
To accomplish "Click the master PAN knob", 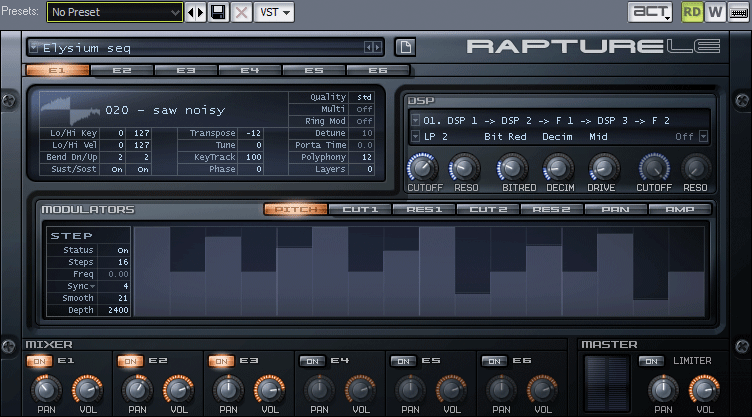I will [663, 390].
